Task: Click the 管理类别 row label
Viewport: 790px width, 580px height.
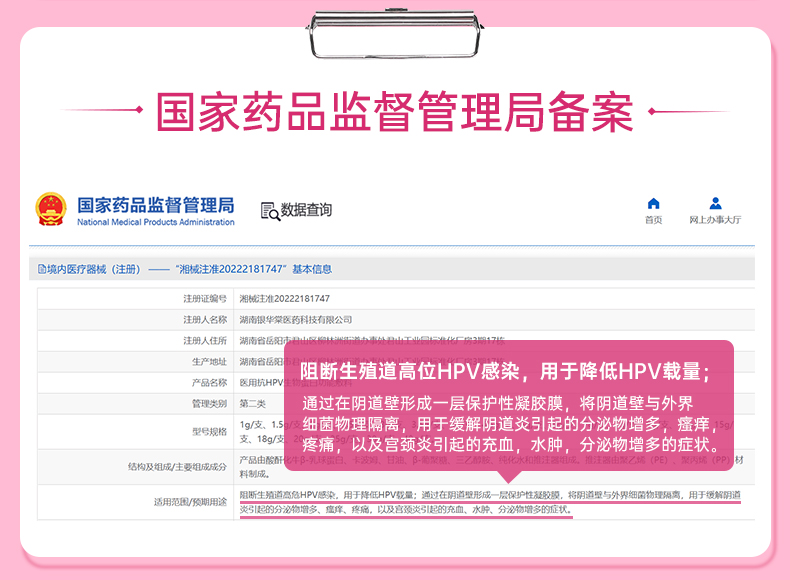Action: [209, 404]
